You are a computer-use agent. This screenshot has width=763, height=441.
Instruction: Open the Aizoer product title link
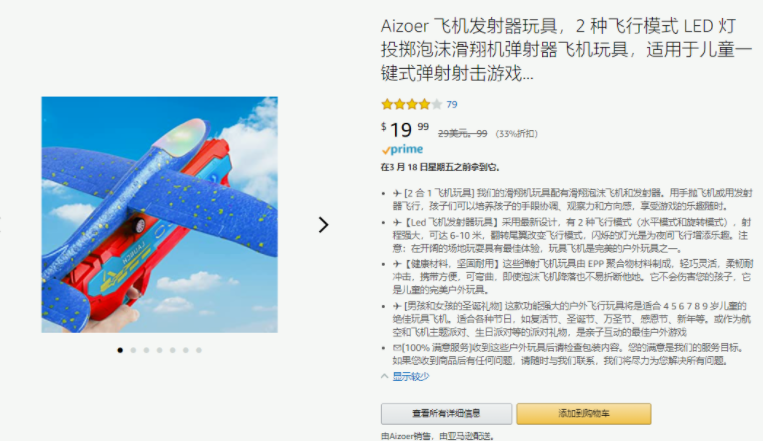click(x=566, y=49)
